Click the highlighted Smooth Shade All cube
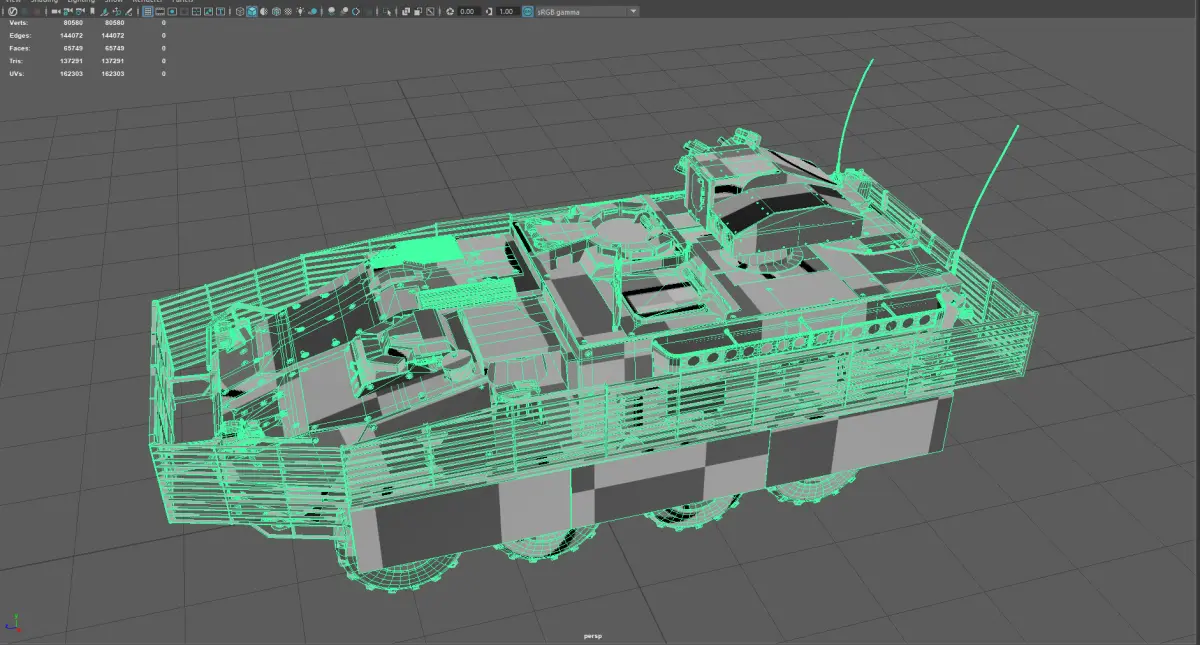Image resolution: width=1200 pixels, height=645 pixels. point(252,11)
